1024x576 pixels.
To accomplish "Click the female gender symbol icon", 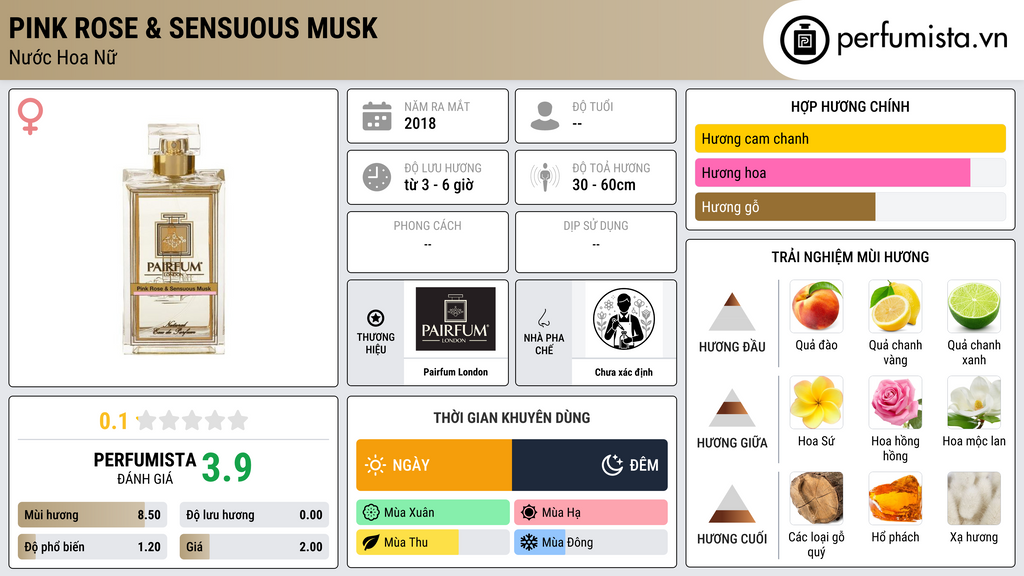I will click(30, 116).
